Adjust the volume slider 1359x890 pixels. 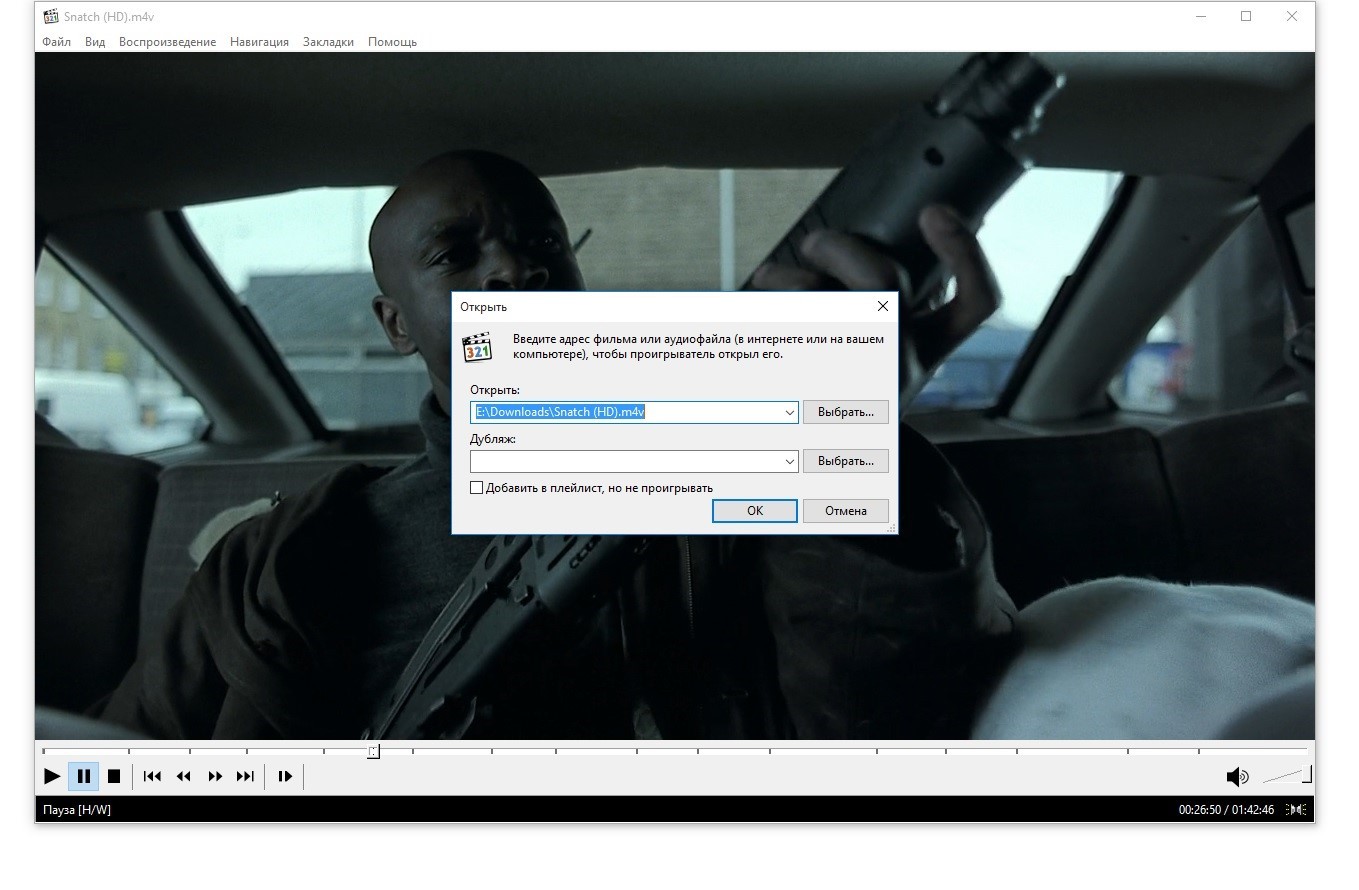click(1287, 775)
